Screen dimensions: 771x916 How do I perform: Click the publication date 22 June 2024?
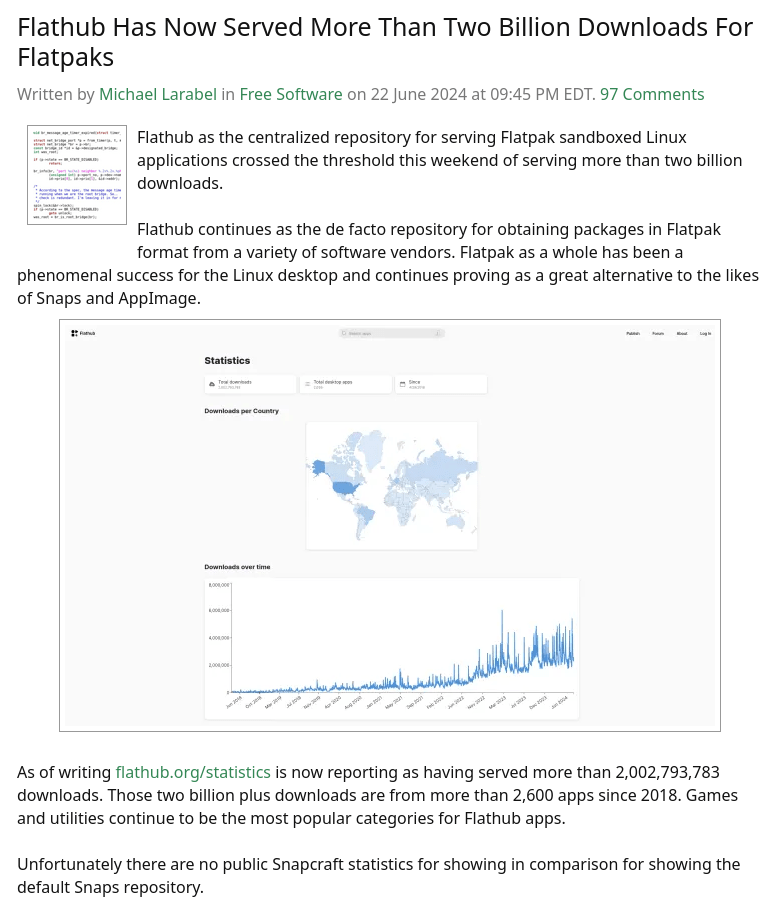coord(419,94)
